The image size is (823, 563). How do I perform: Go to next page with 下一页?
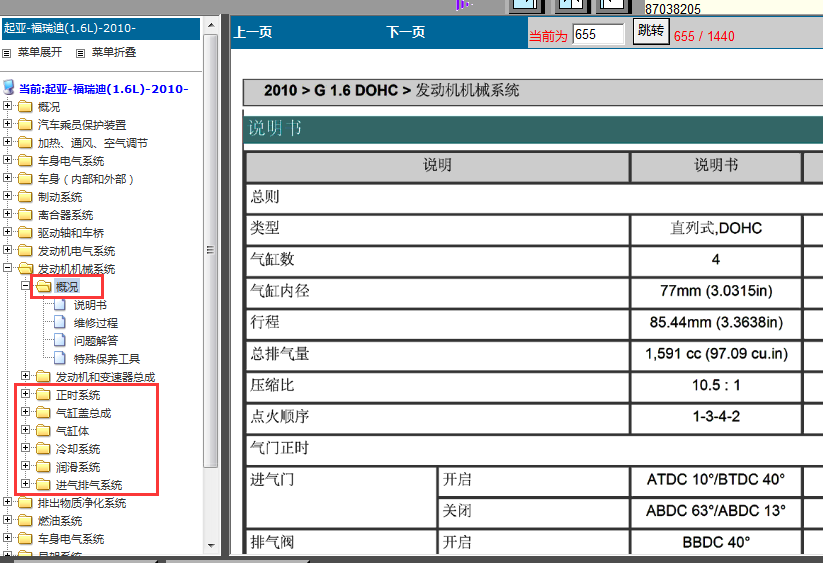pos(406,32)
